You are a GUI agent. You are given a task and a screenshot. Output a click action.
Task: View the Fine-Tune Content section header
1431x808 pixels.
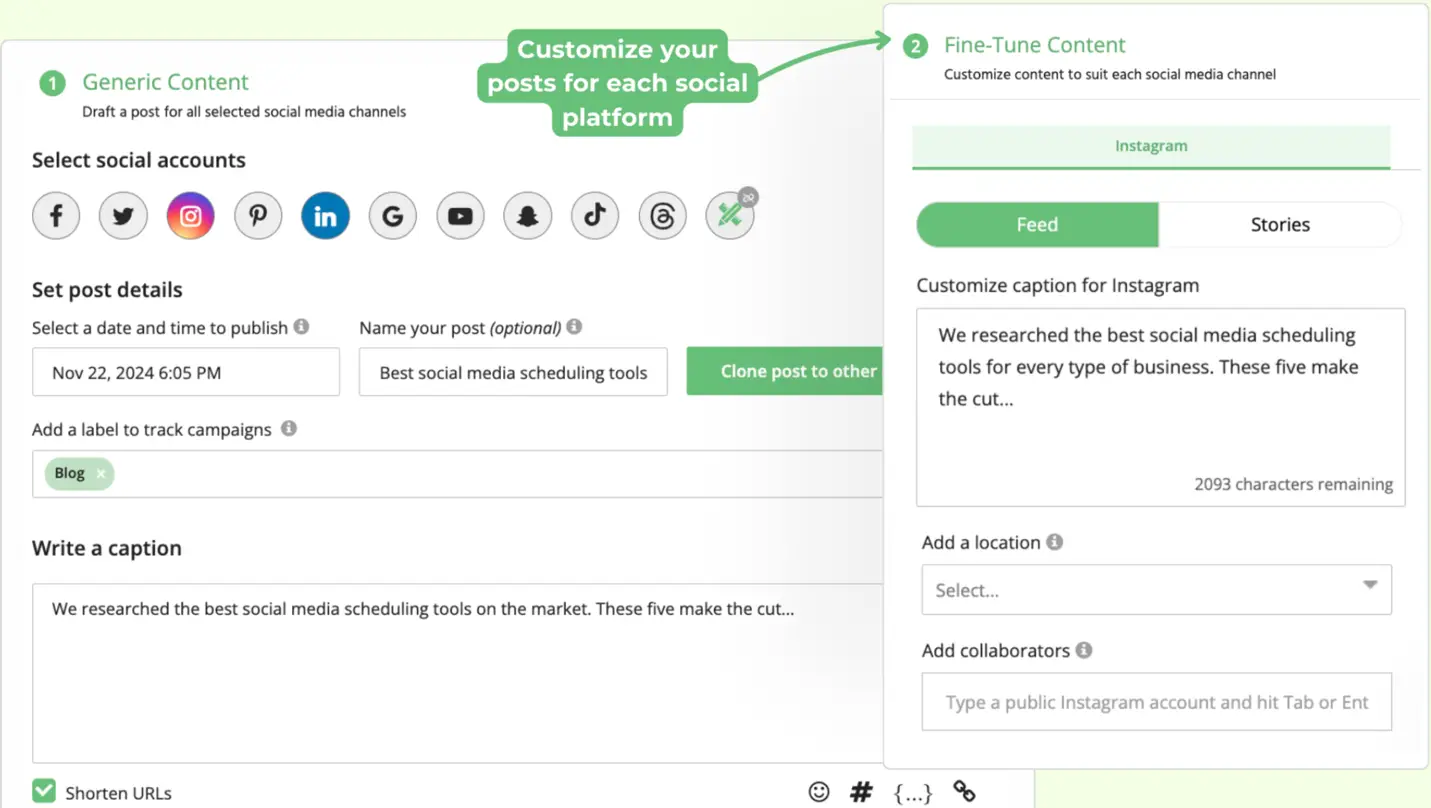1035,45
